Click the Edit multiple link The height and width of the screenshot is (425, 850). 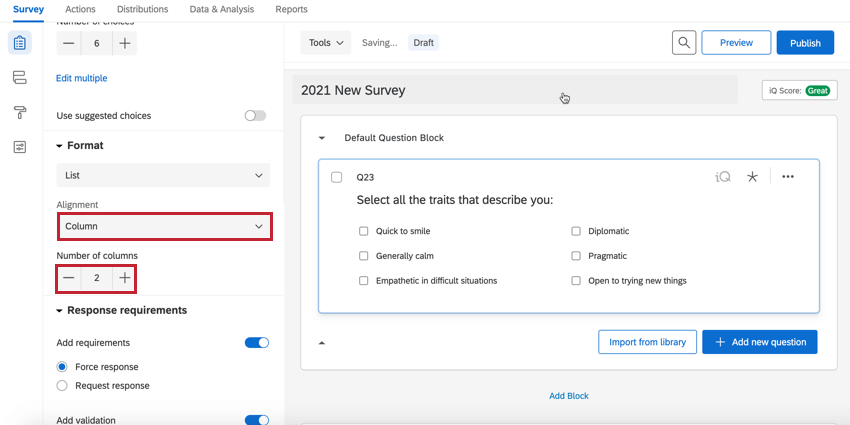pos(82,78)
